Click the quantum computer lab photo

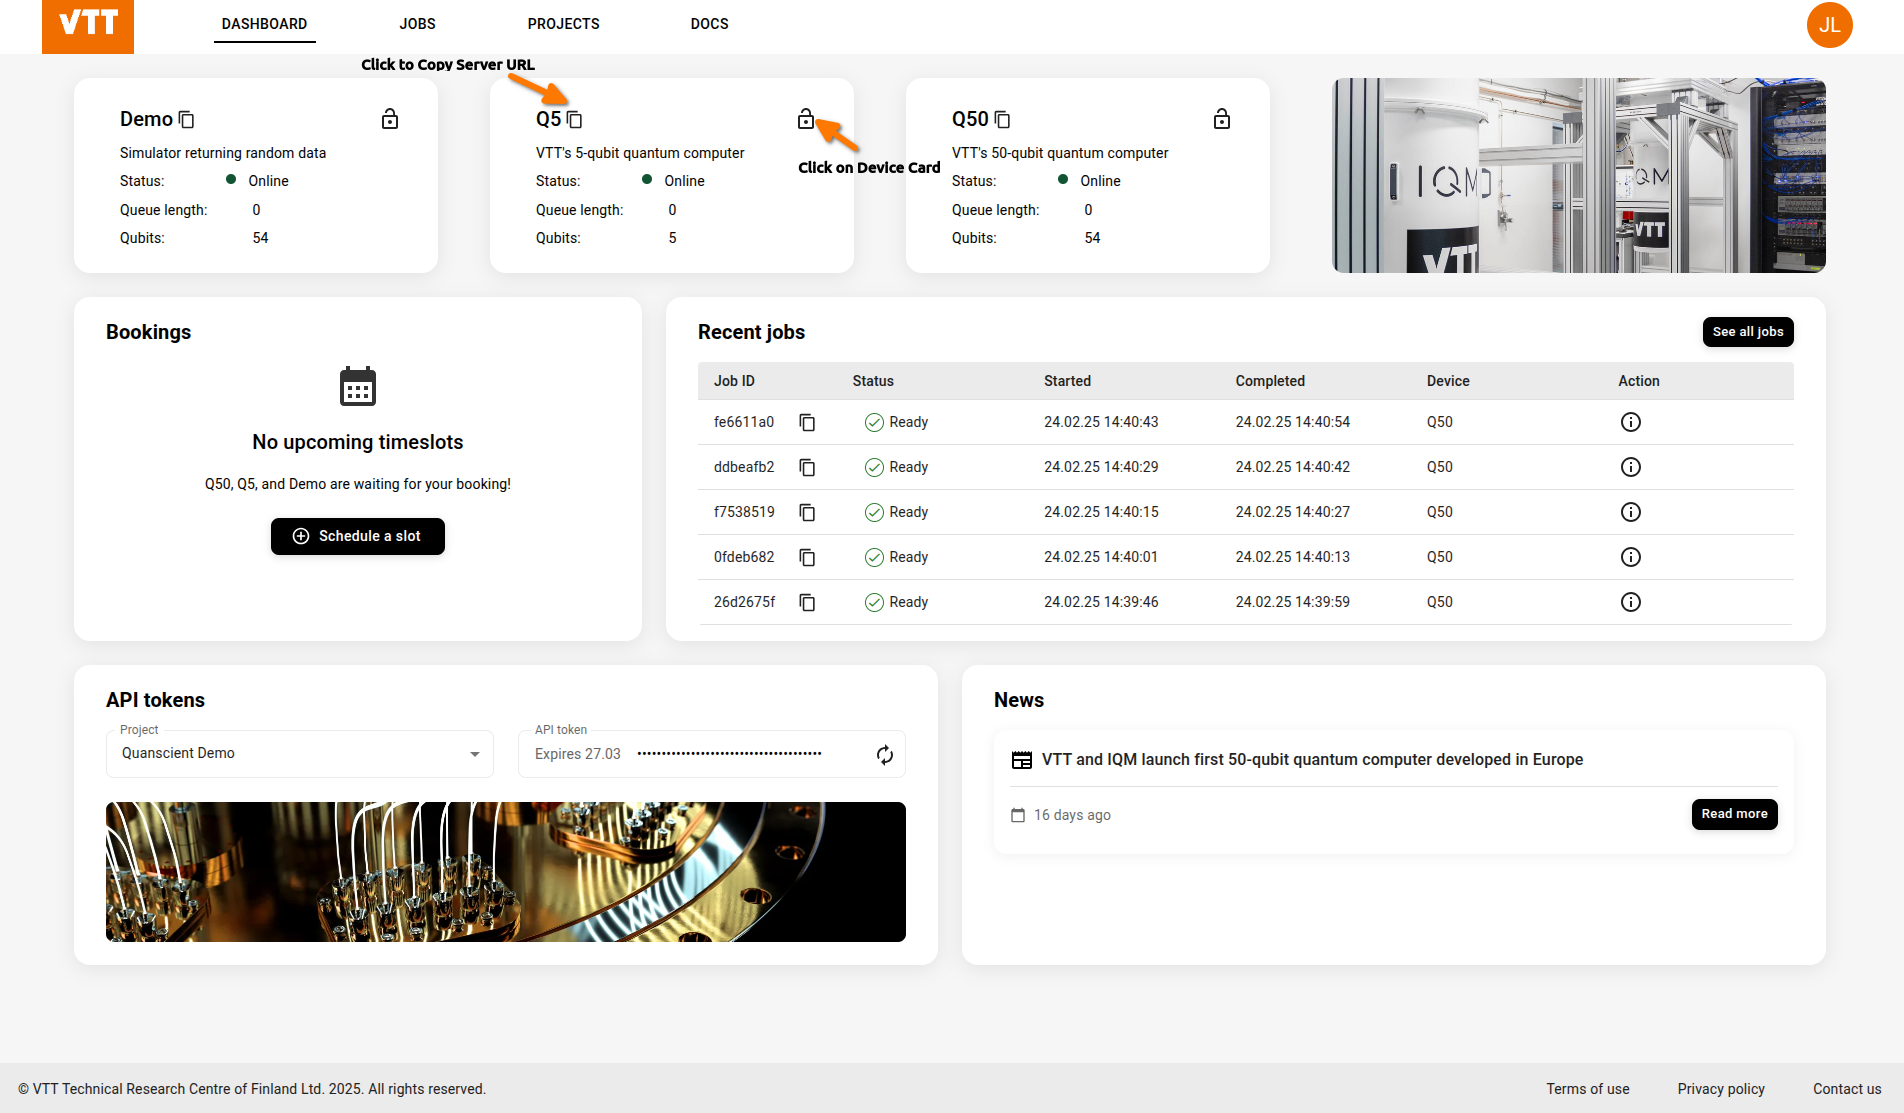[x=1579, y=175]
